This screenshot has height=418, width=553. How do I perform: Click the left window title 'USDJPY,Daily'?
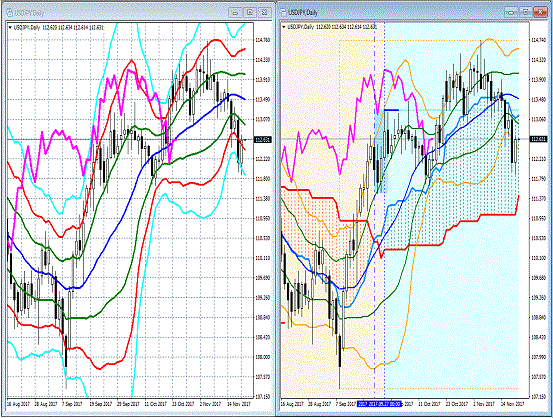point(29,13)
